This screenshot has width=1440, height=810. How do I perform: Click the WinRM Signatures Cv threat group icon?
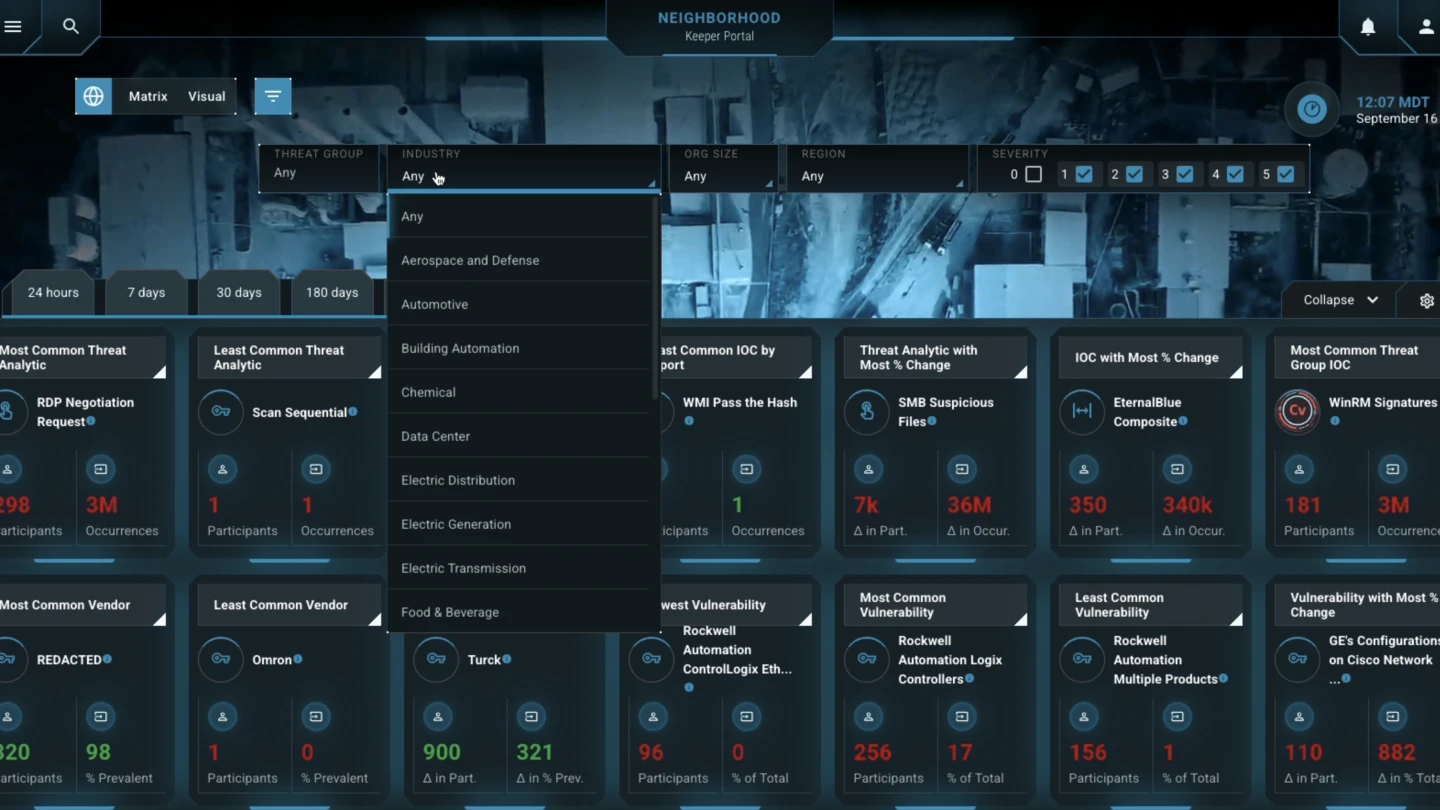click(1297, 411)
